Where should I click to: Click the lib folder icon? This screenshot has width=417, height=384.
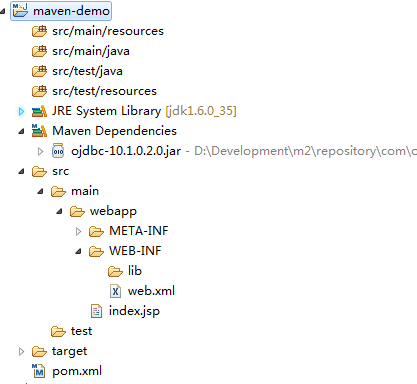pyautogui.click(x=115, y=271)
